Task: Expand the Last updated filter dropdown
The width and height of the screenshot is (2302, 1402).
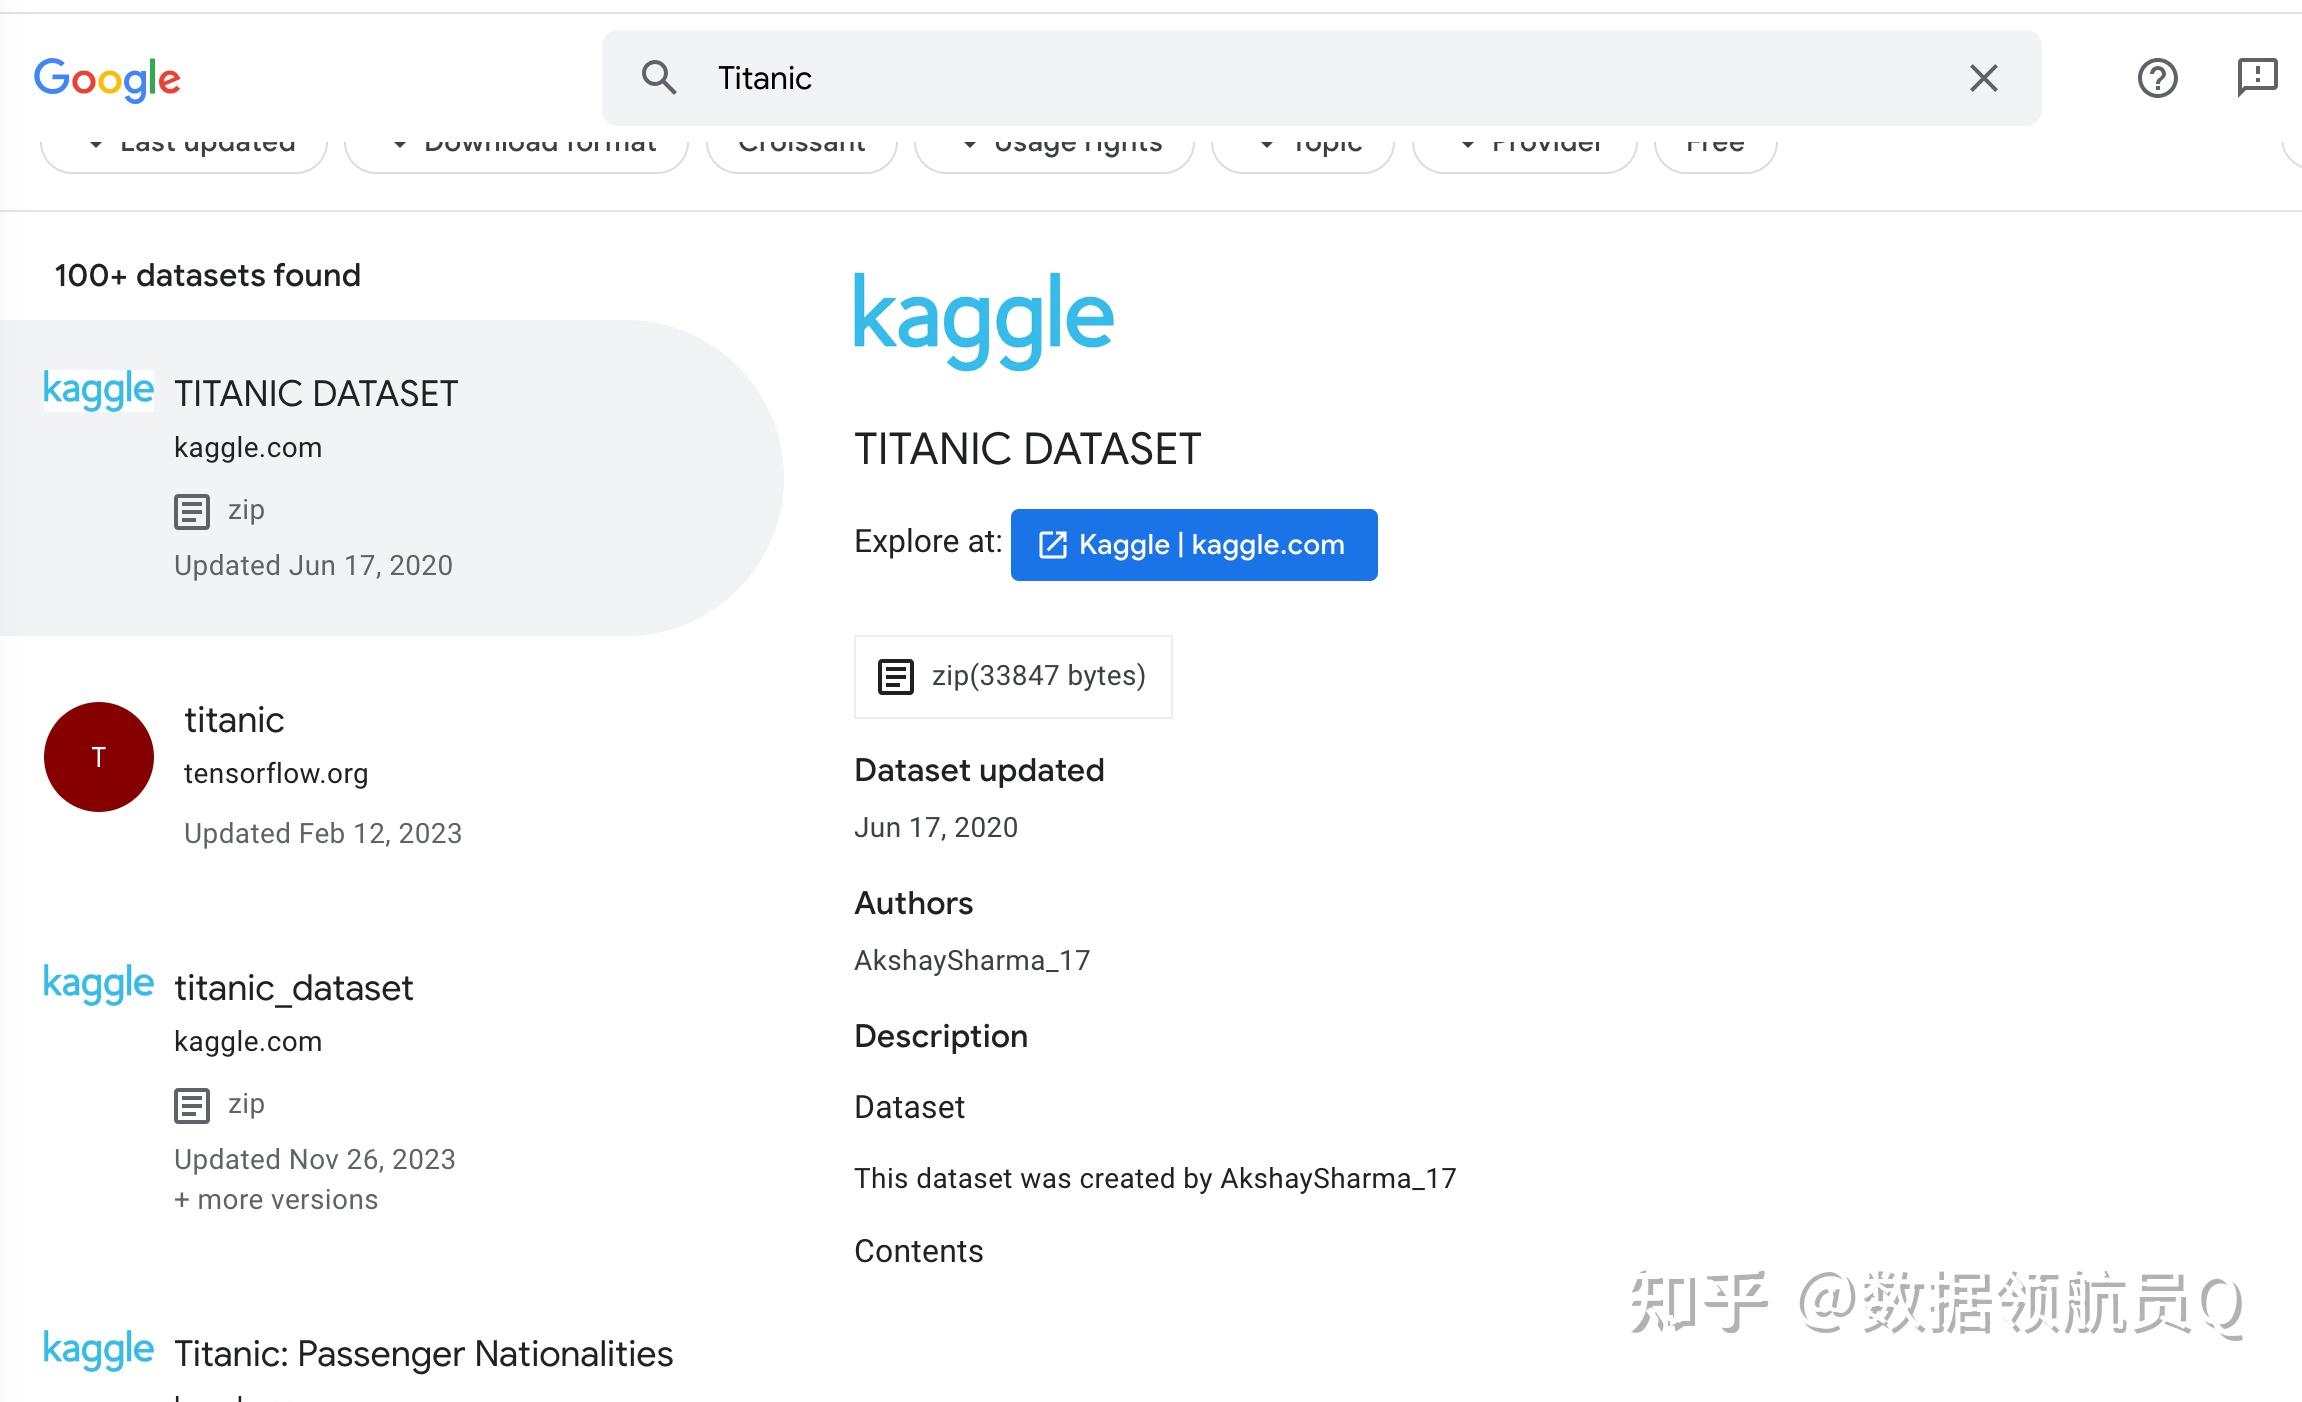Action: [185, 148]
